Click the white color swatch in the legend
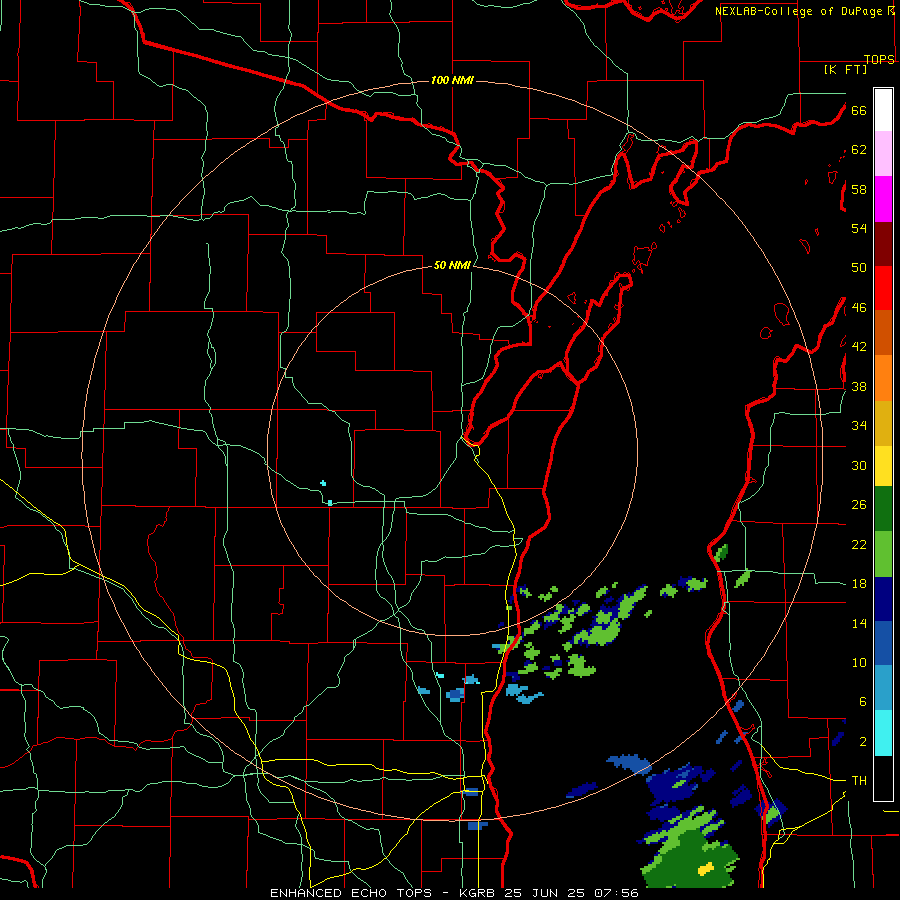The height and width of the screenshot is (900, 900). pyautogui.click(x=883, y=110)
